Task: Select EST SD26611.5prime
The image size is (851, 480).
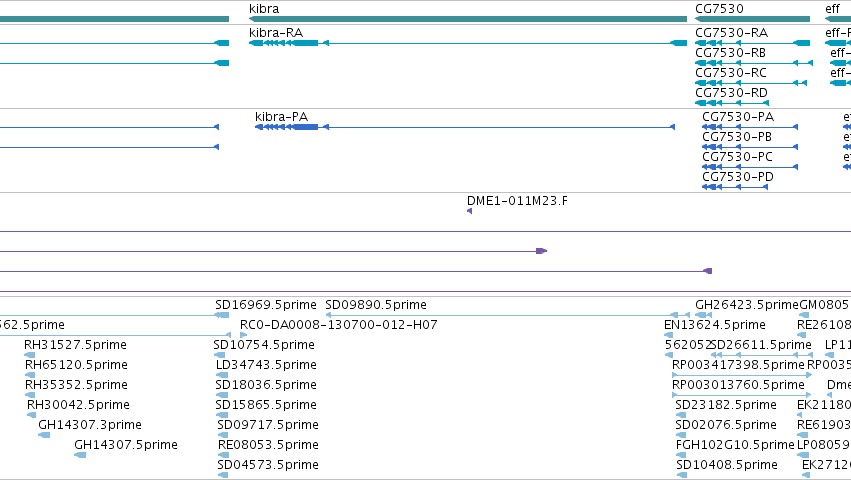Action: coord(761,345)
